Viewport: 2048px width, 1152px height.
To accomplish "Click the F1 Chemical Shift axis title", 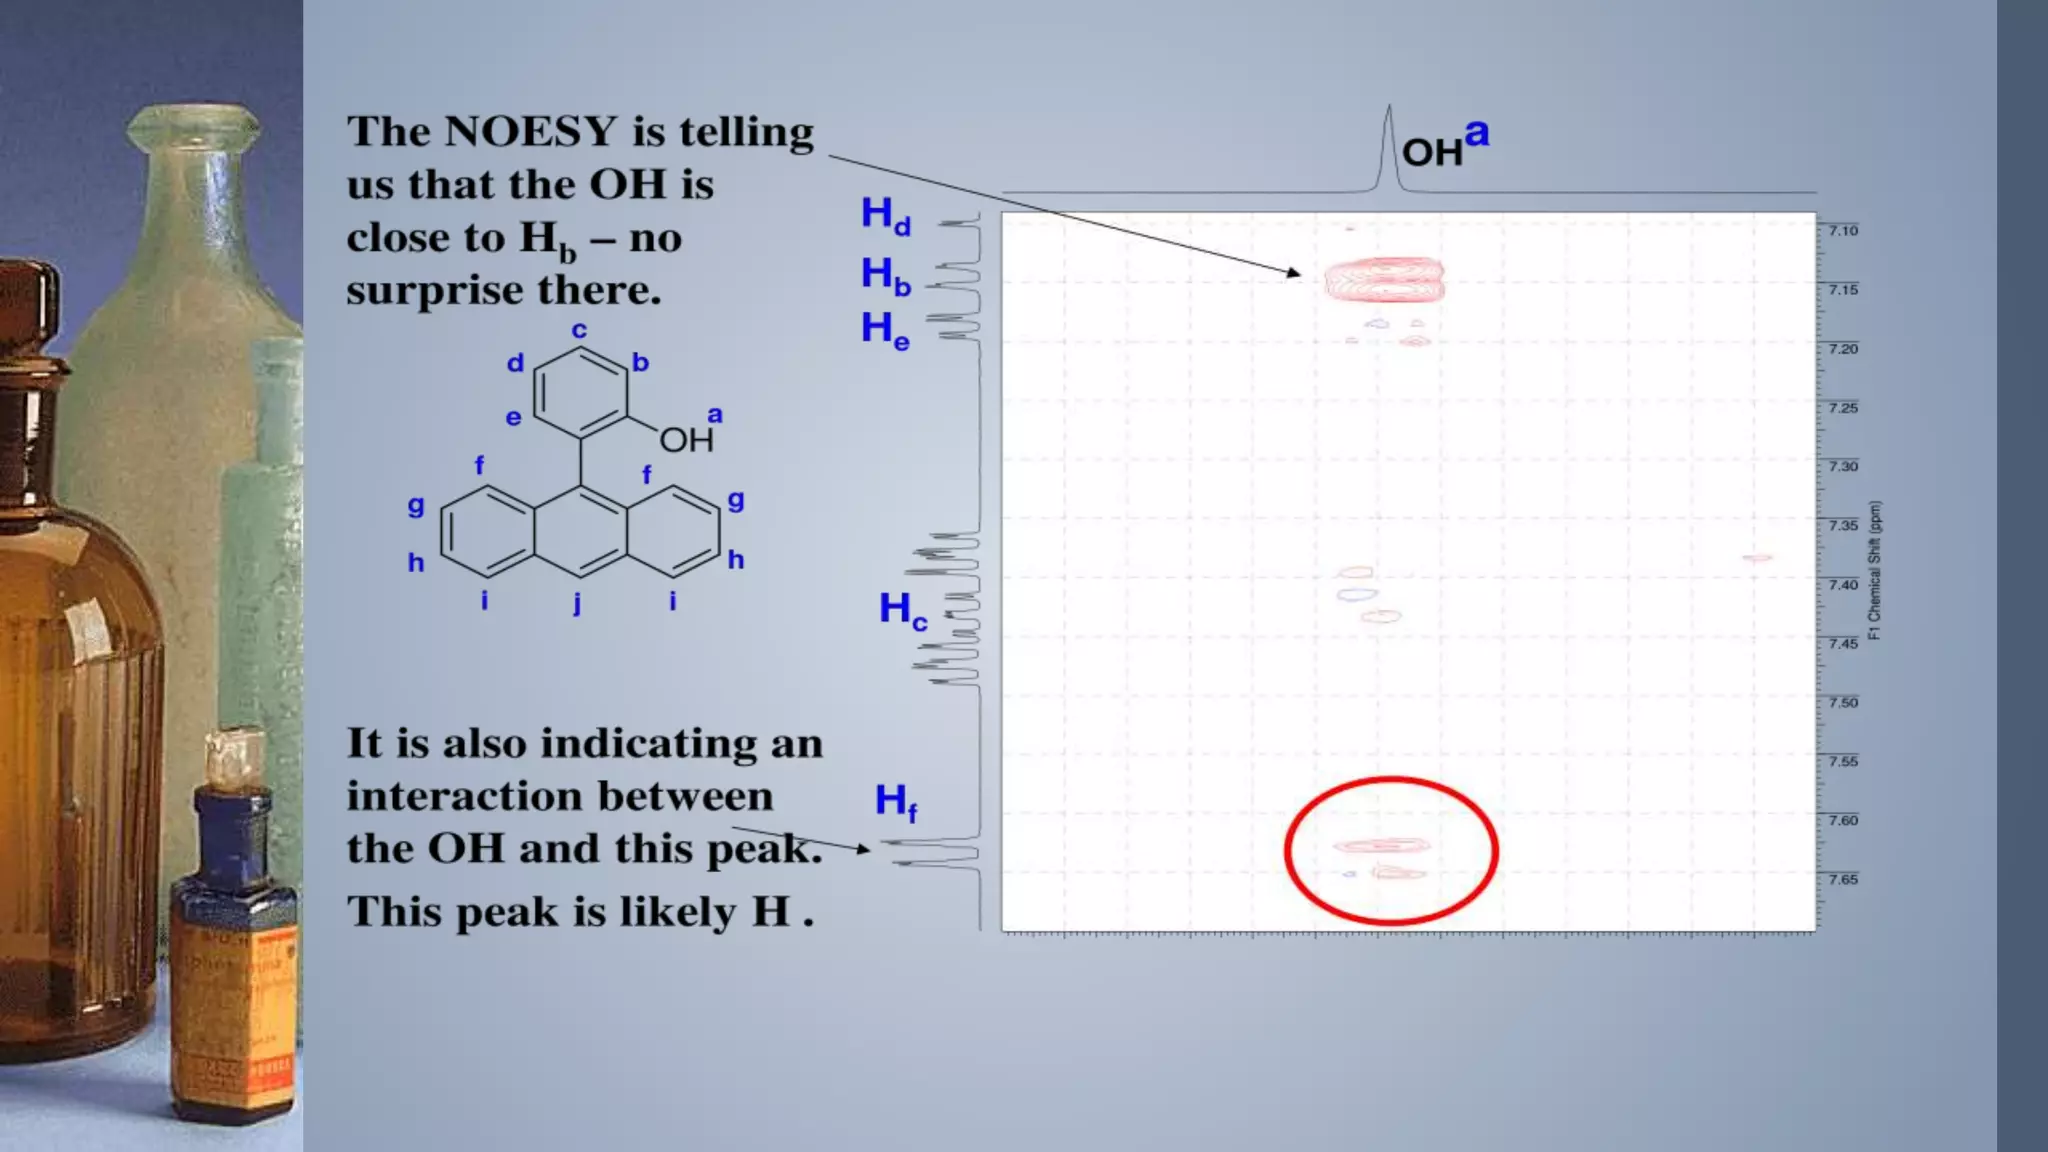I will [1874, 570].
